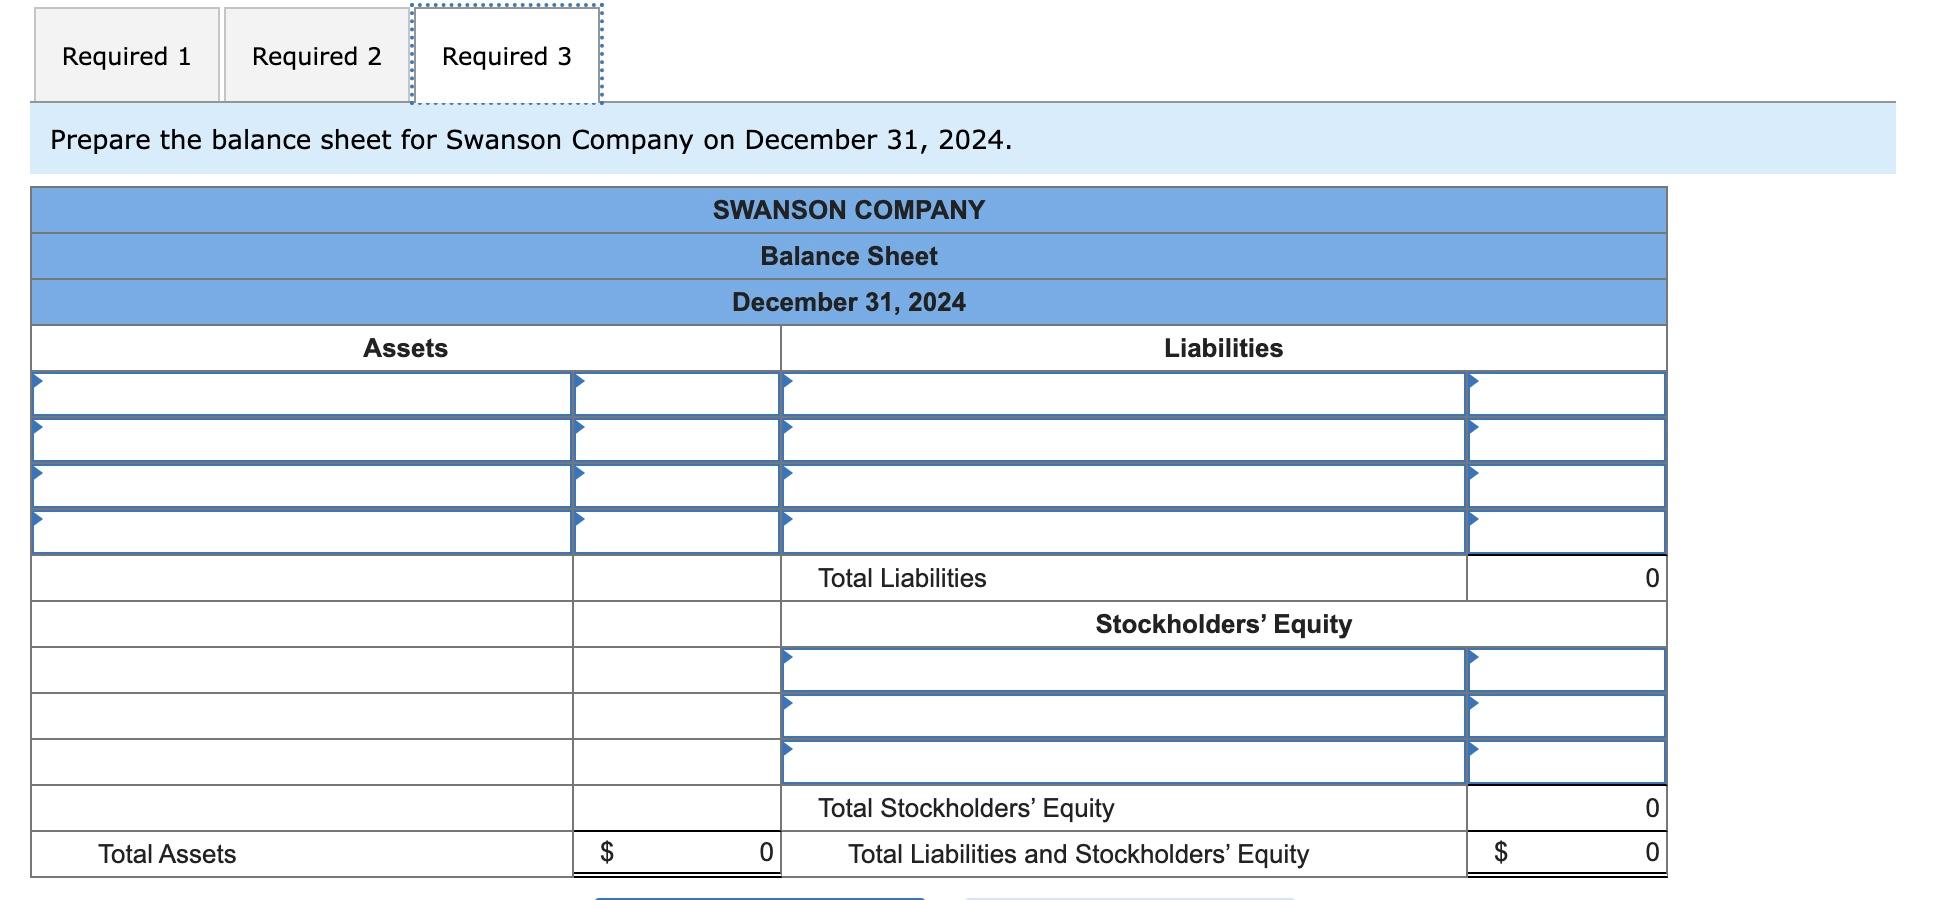Click the Assets column header
Image resolution: width=1940 pixels, height=900 pixels.
pos(405,348)
